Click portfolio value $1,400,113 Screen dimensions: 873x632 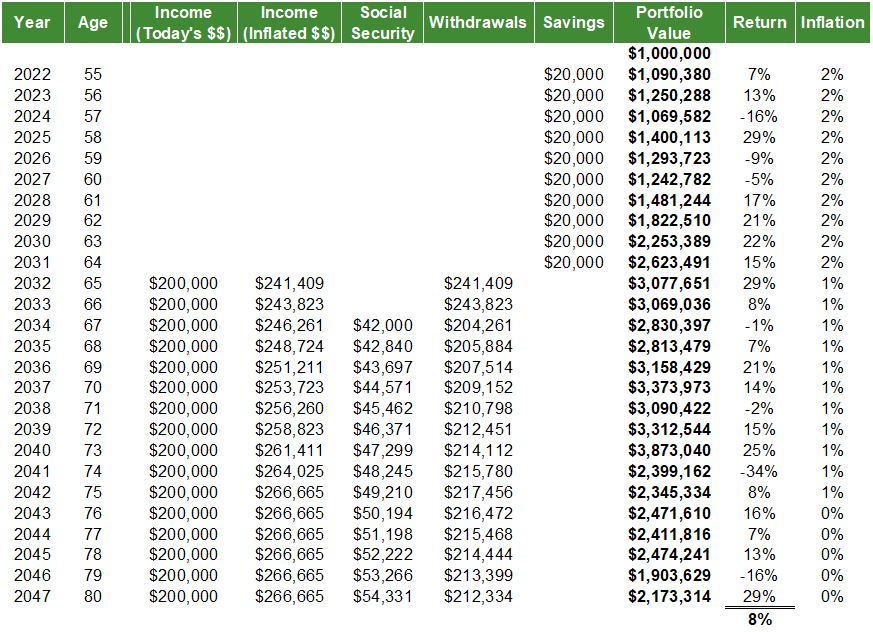coord(669,138)
